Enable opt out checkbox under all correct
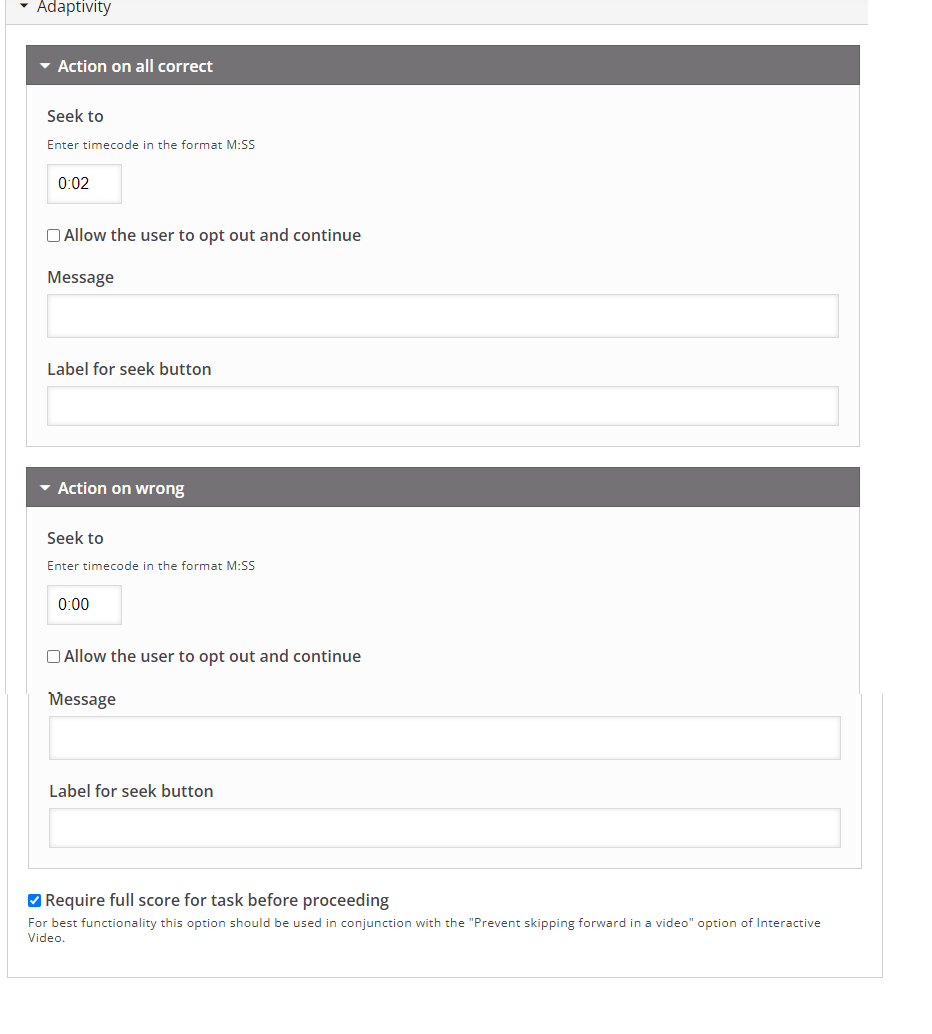The height and width of the screenshot is (1034, 932). (53, 235)
